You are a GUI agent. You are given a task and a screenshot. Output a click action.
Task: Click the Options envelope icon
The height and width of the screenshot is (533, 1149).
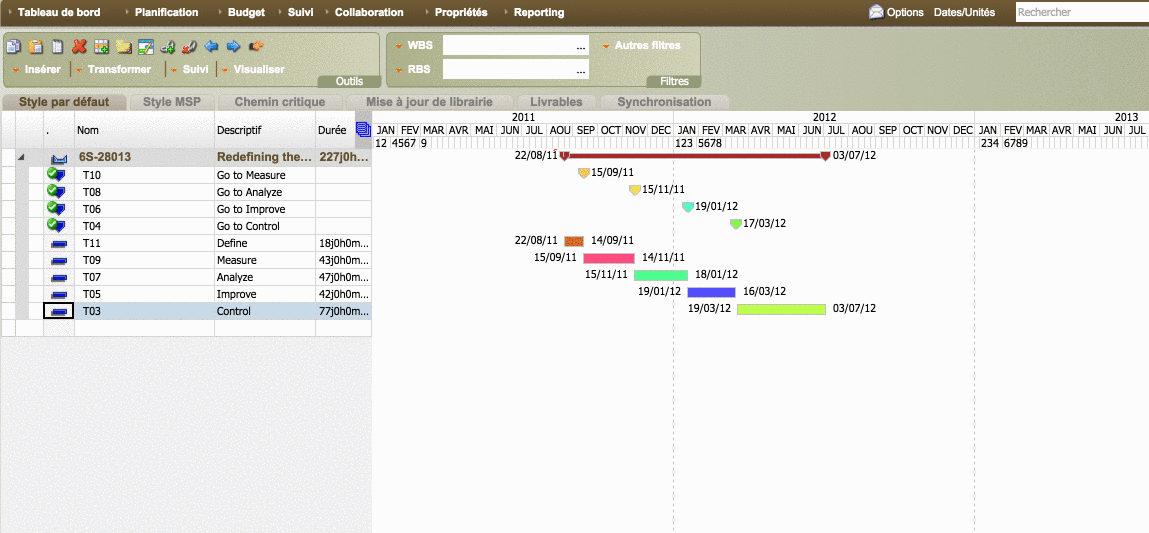(x=876, y=12)
